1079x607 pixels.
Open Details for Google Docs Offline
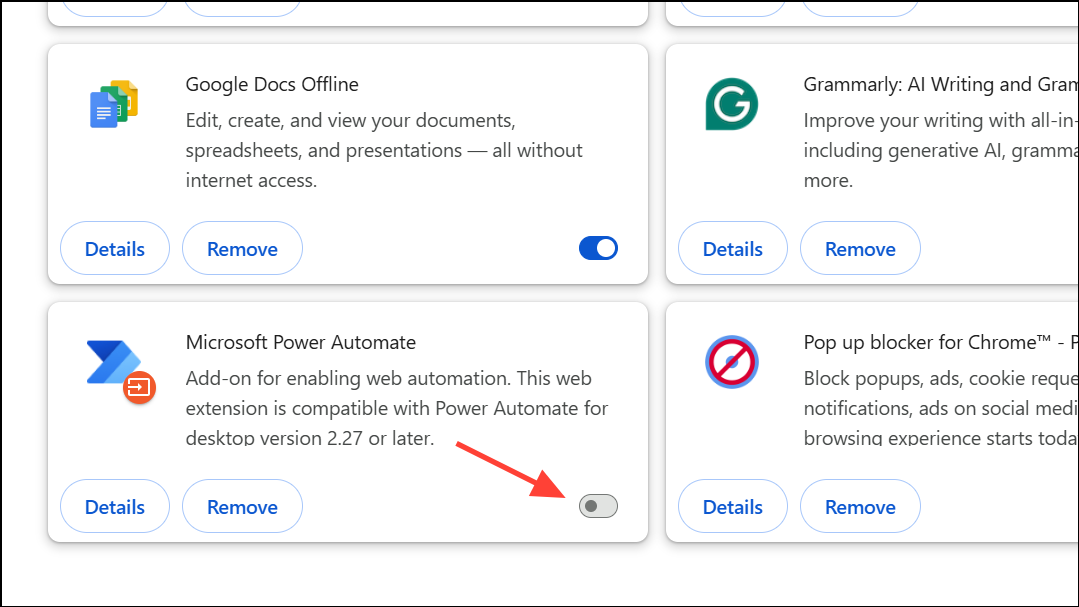tap(114, 247)
